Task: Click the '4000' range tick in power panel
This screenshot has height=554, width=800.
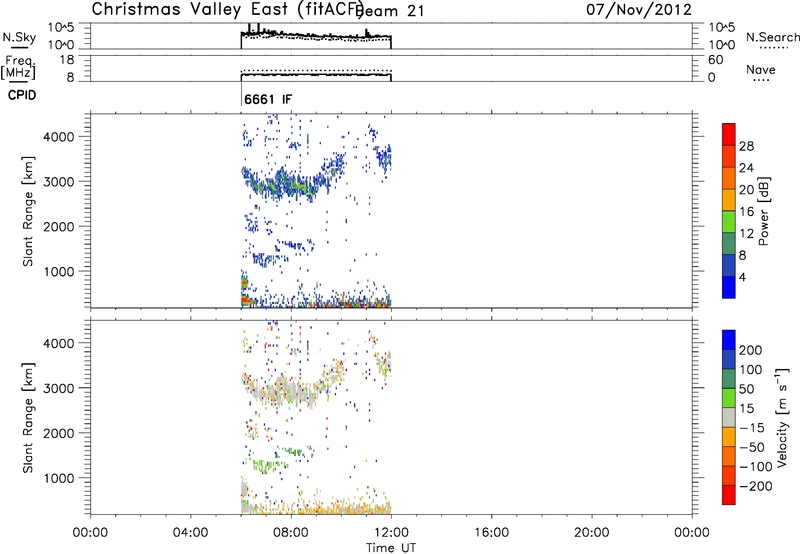Action: click(58, 137)
